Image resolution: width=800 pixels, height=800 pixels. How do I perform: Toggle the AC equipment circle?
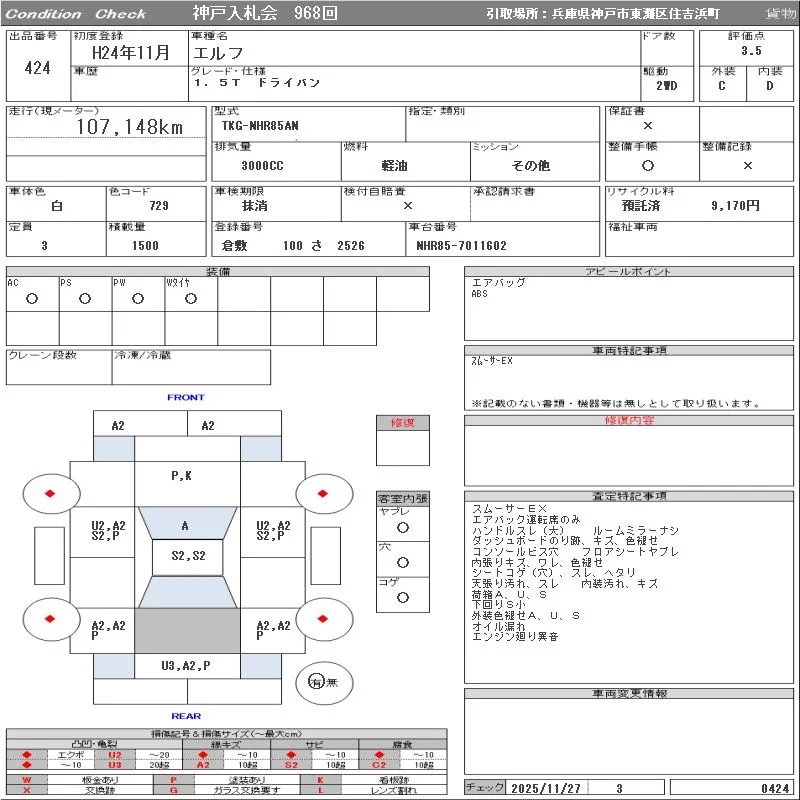[x=32, y=298]
